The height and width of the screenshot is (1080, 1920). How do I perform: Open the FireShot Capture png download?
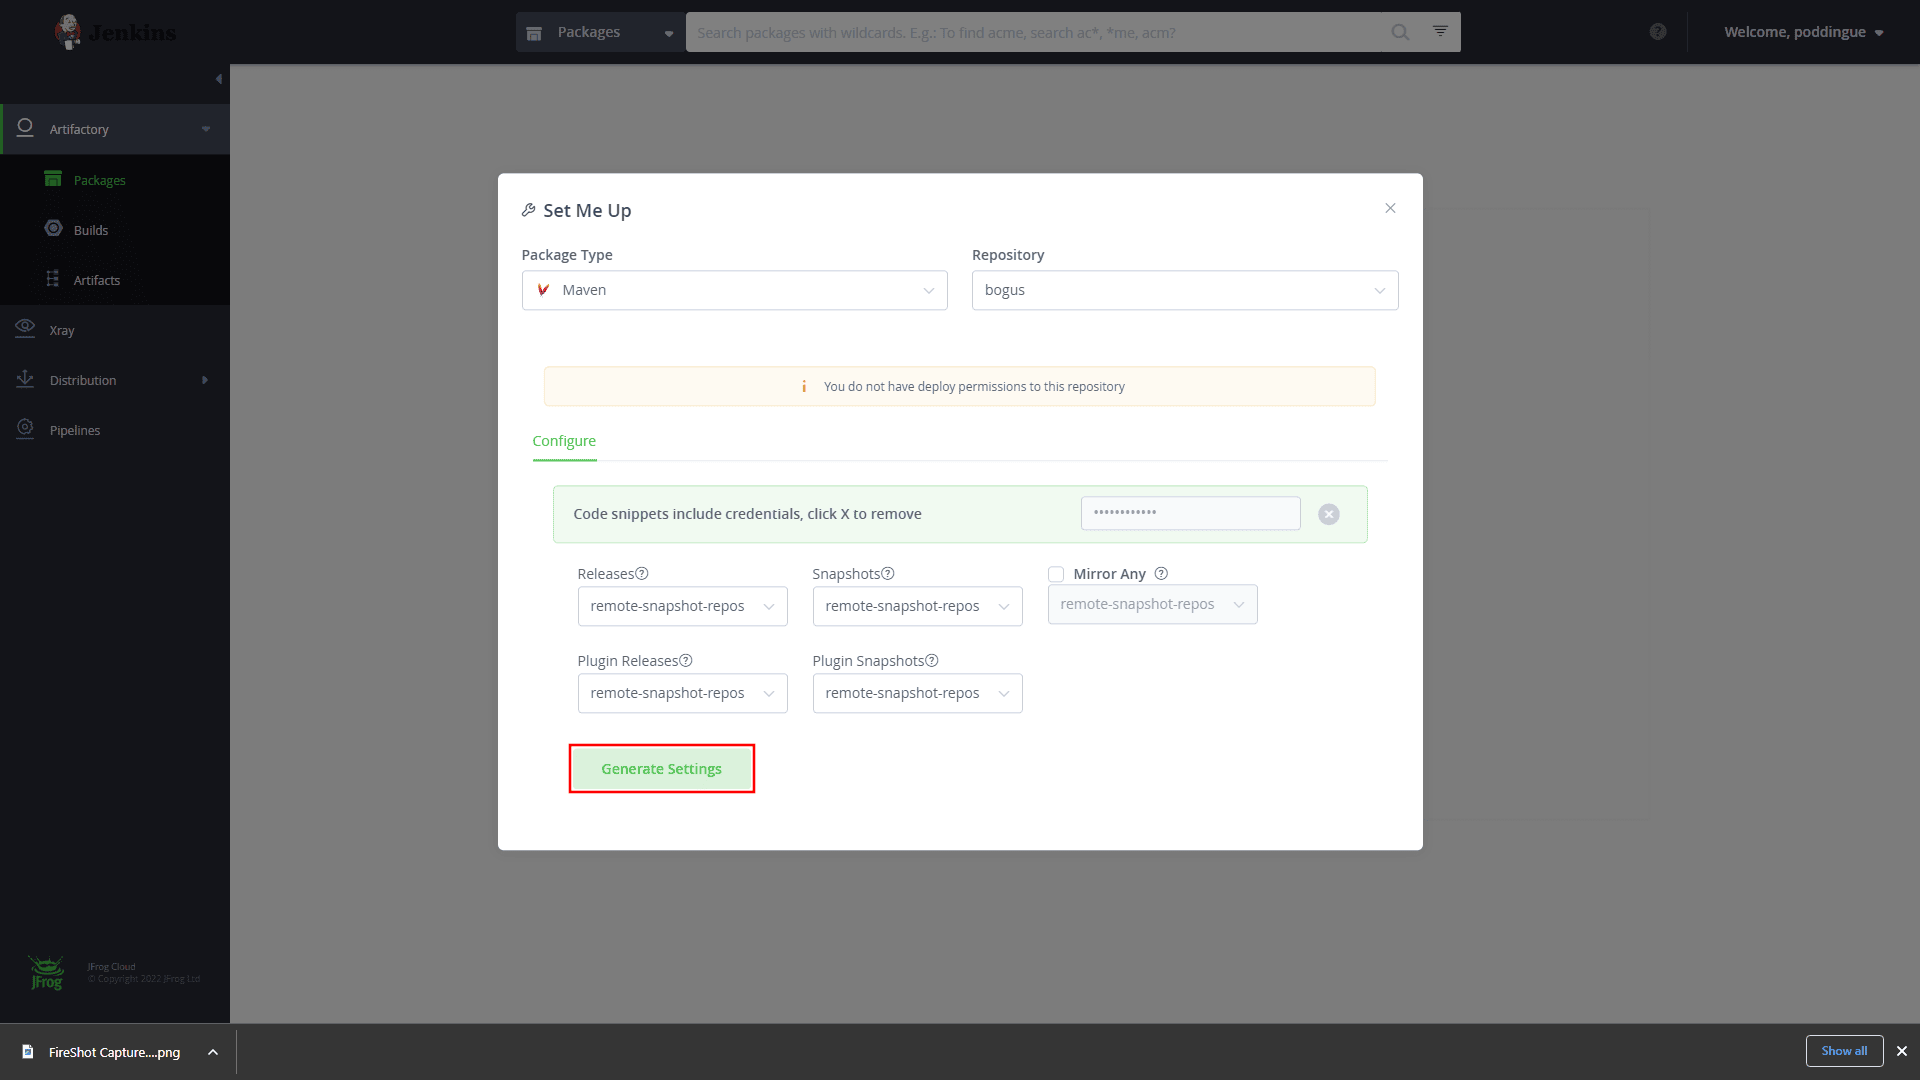[x=114, y=1052]
